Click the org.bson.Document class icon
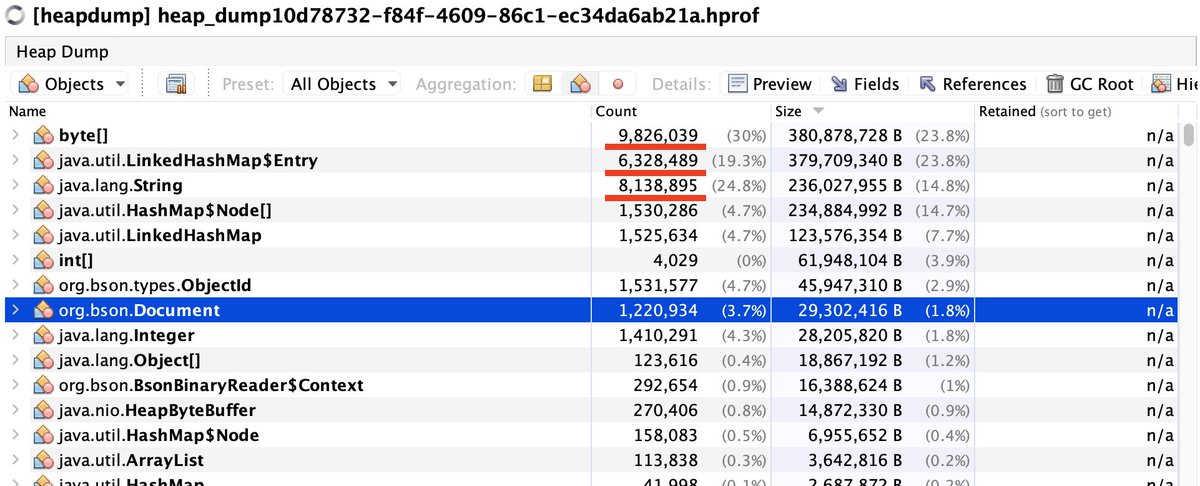 click(42, 310)
